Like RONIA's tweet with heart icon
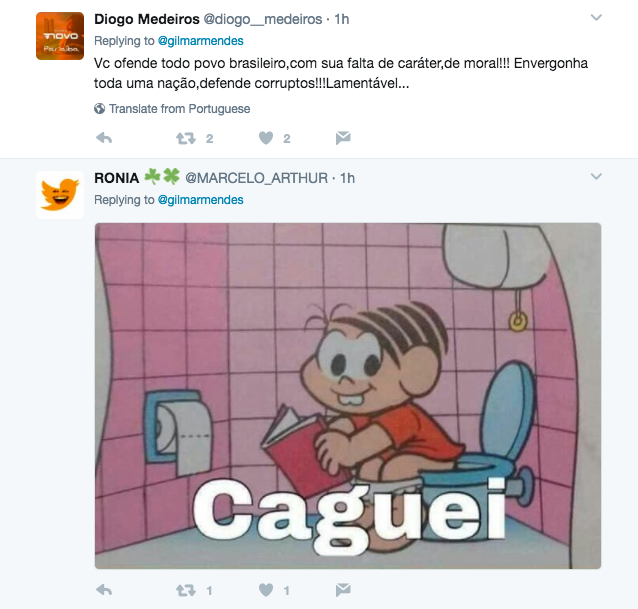The height and width of the screenshot is (609, 638). (x=266, y=590)
